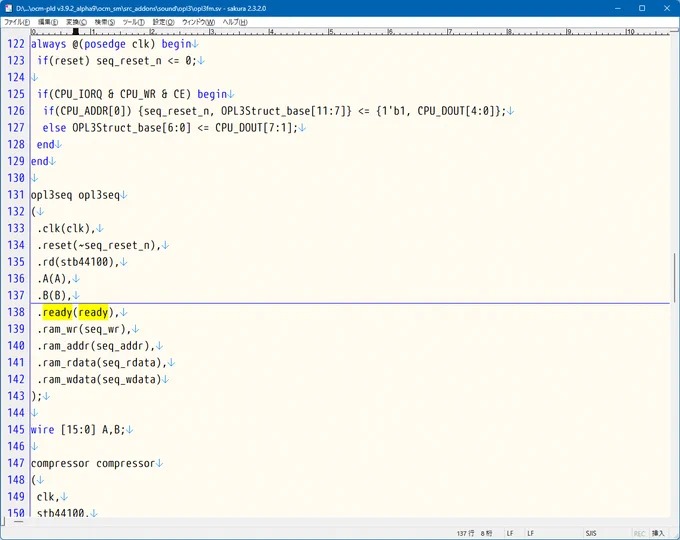Click the Sakura app icon in title bar
This screenshot has width=680, height=540.
(x=8, y=8)
